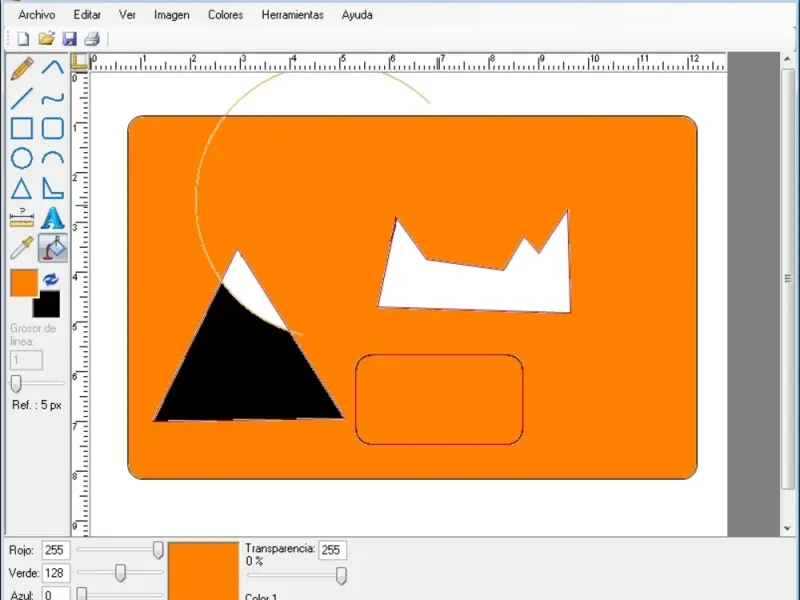Select the Paint Bucket fill tool

coord(53,248)
